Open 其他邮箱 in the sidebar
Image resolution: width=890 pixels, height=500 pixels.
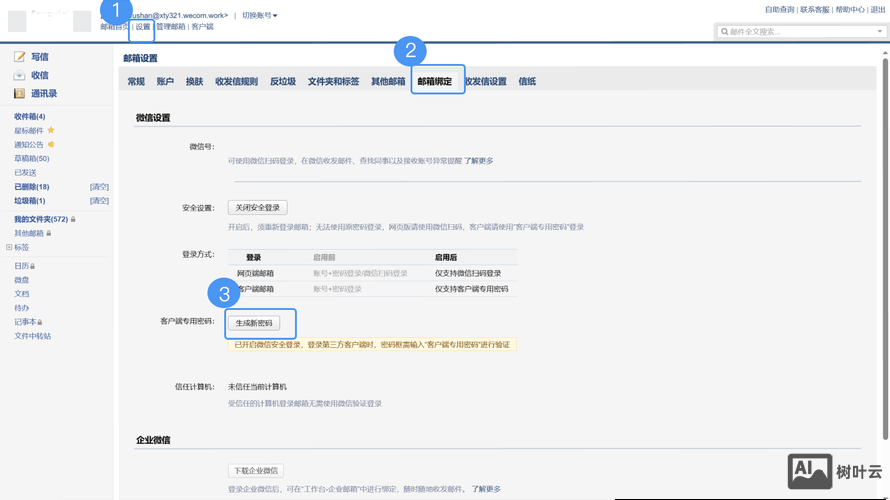coord(29,233)
